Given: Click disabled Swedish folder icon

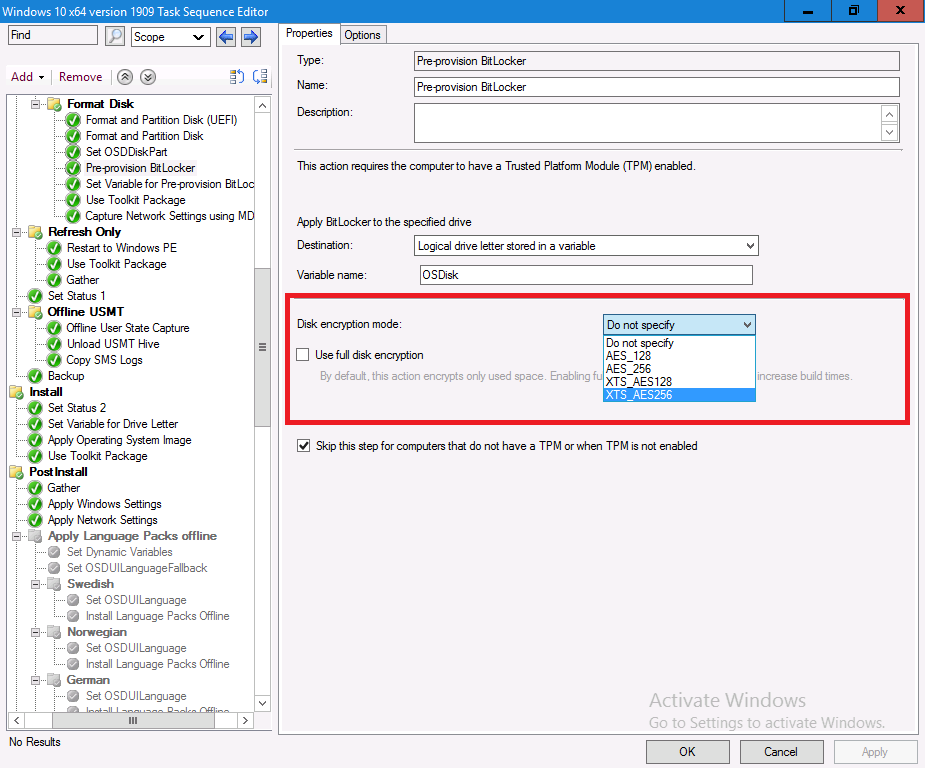Looking at the screenshot, I should tap(54, 585).
